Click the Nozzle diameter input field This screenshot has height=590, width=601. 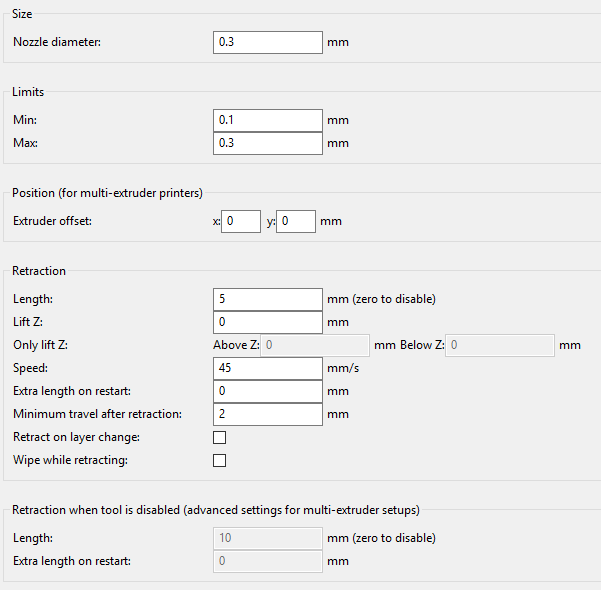(268, 42)
